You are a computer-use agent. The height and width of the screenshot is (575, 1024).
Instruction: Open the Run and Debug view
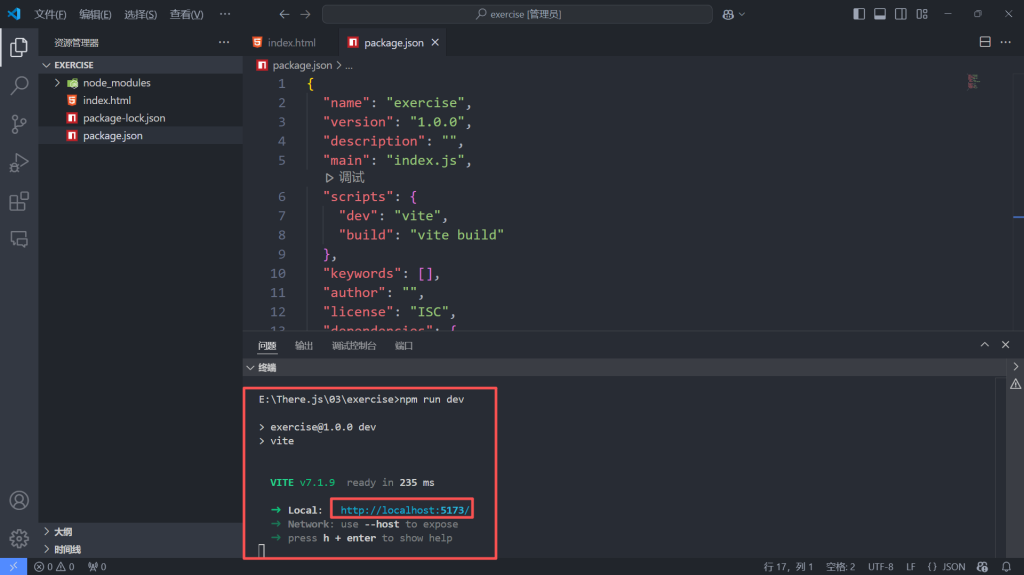click(x=19, y=163)
